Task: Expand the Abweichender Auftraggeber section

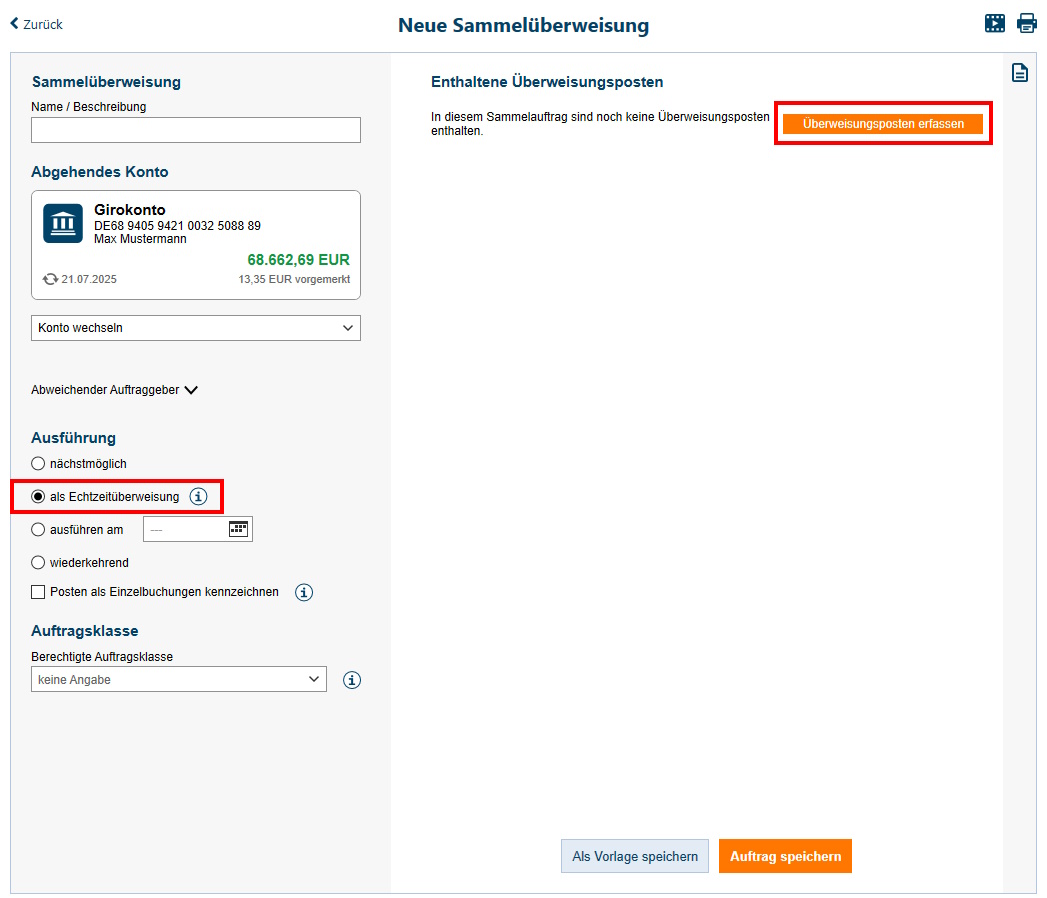Action: click(x=115, y=390)
